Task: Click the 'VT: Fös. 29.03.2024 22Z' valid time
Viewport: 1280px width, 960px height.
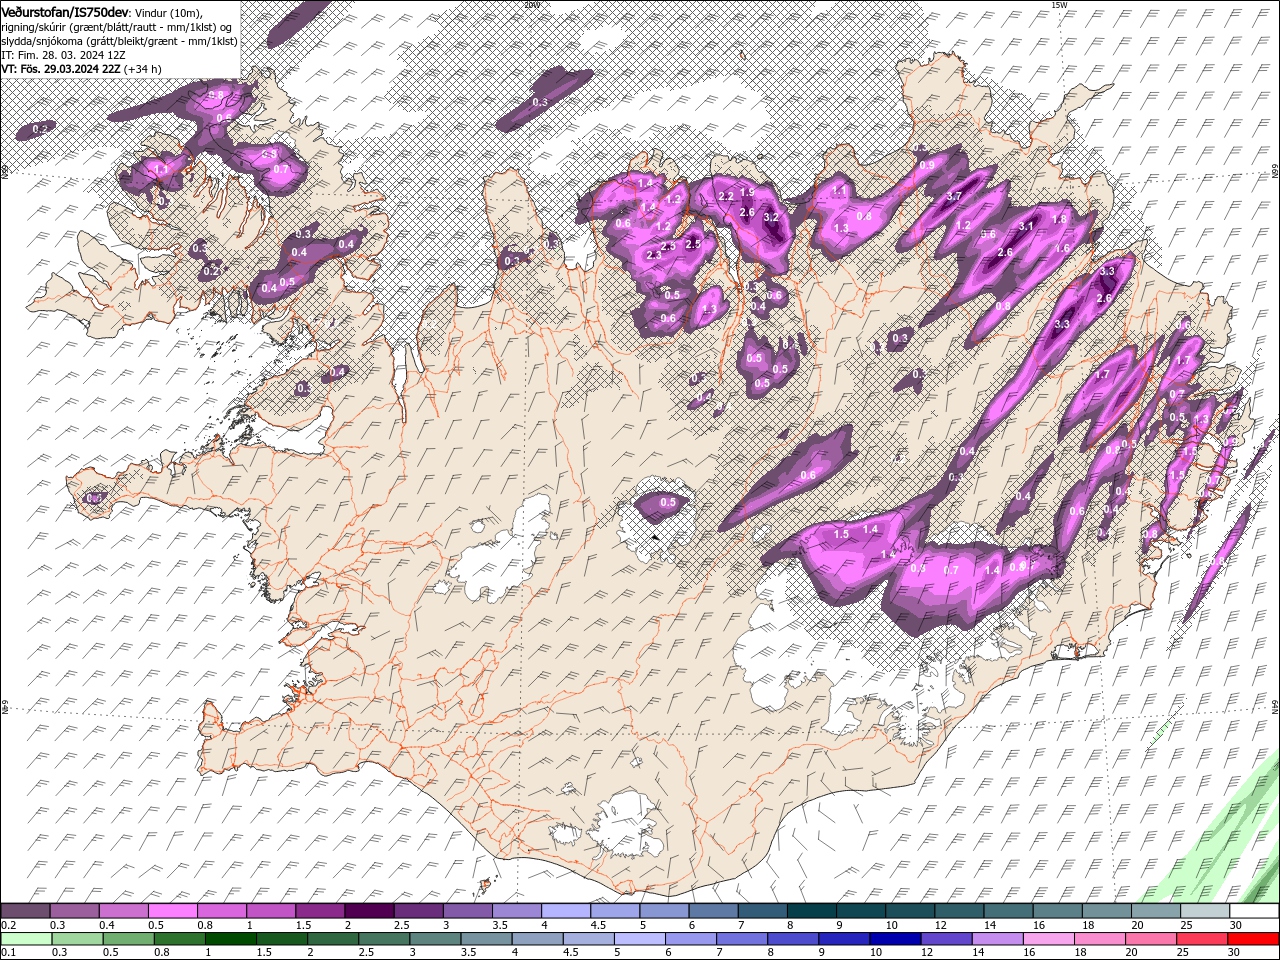Action: pos(61,69)
